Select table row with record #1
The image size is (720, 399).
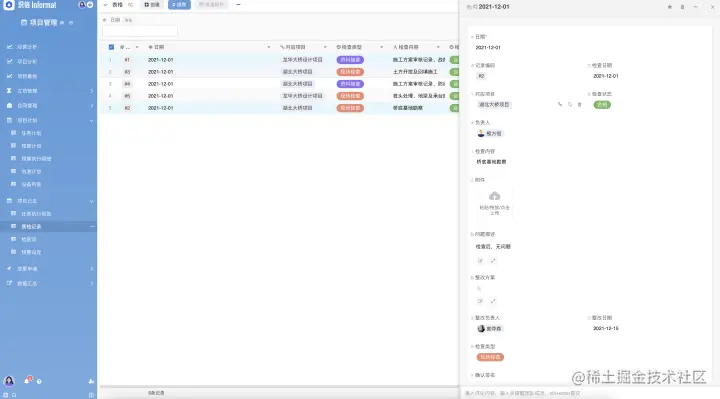(x=279, y=60)
